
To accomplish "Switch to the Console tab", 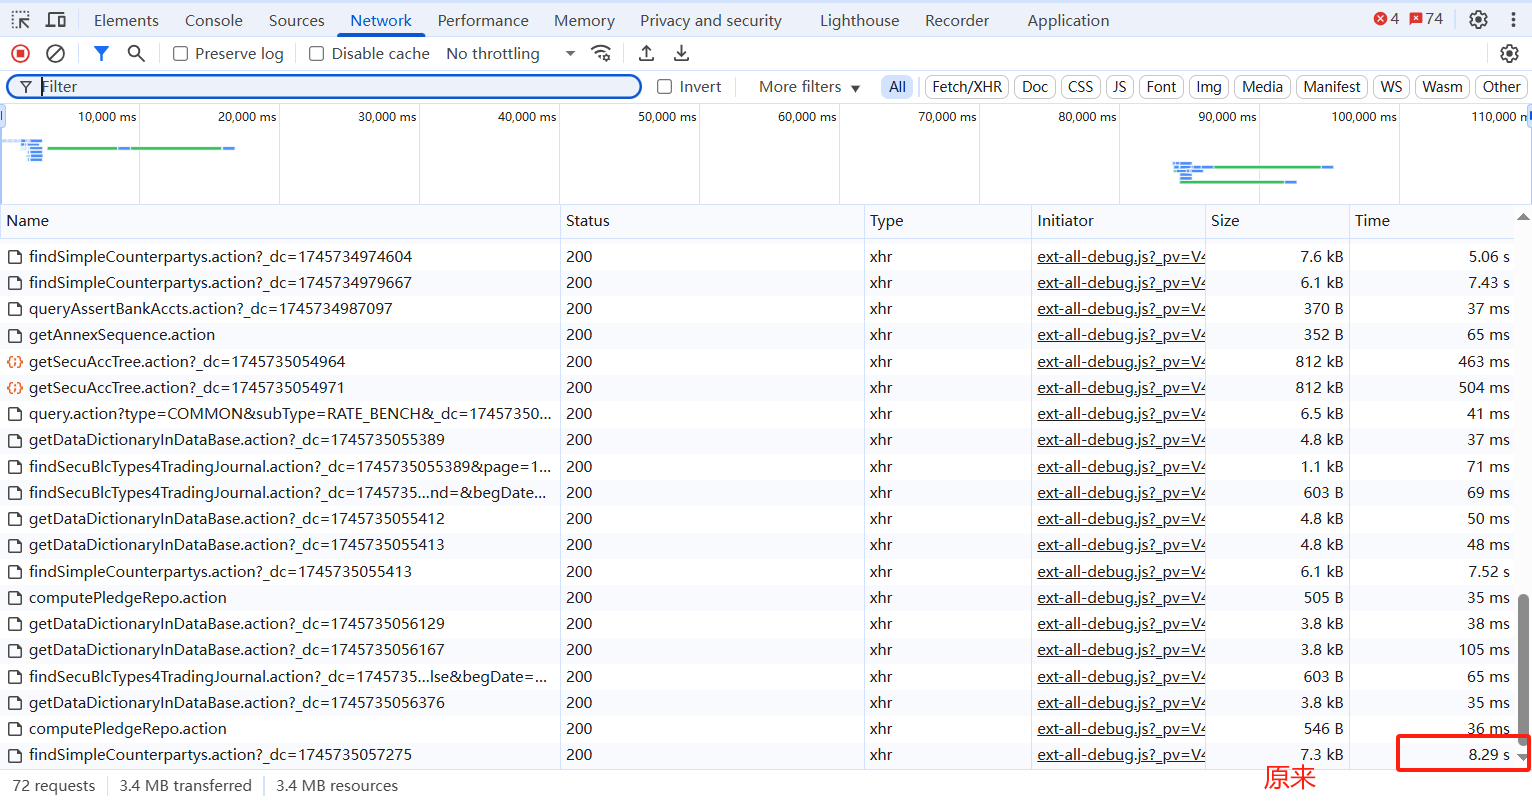I will pos(214,20).
